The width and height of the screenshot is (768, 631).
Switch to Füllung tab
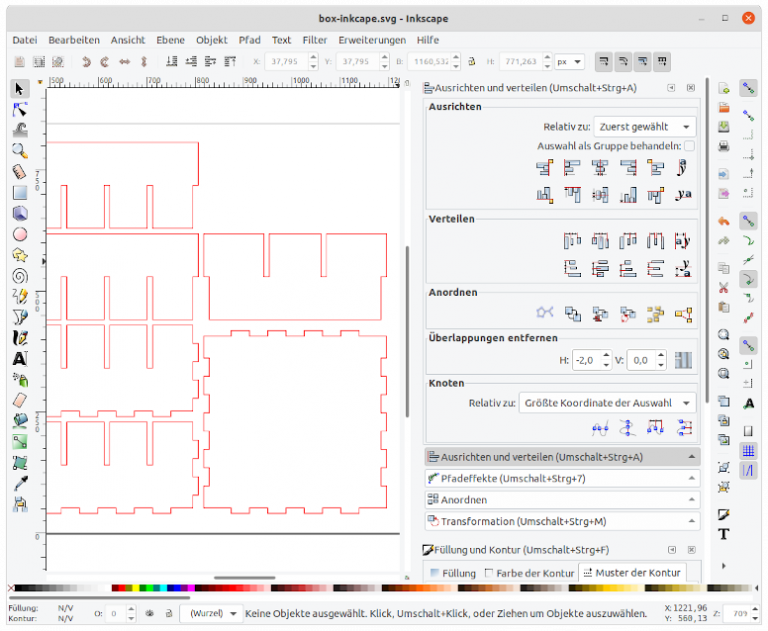tap(453, 573)
